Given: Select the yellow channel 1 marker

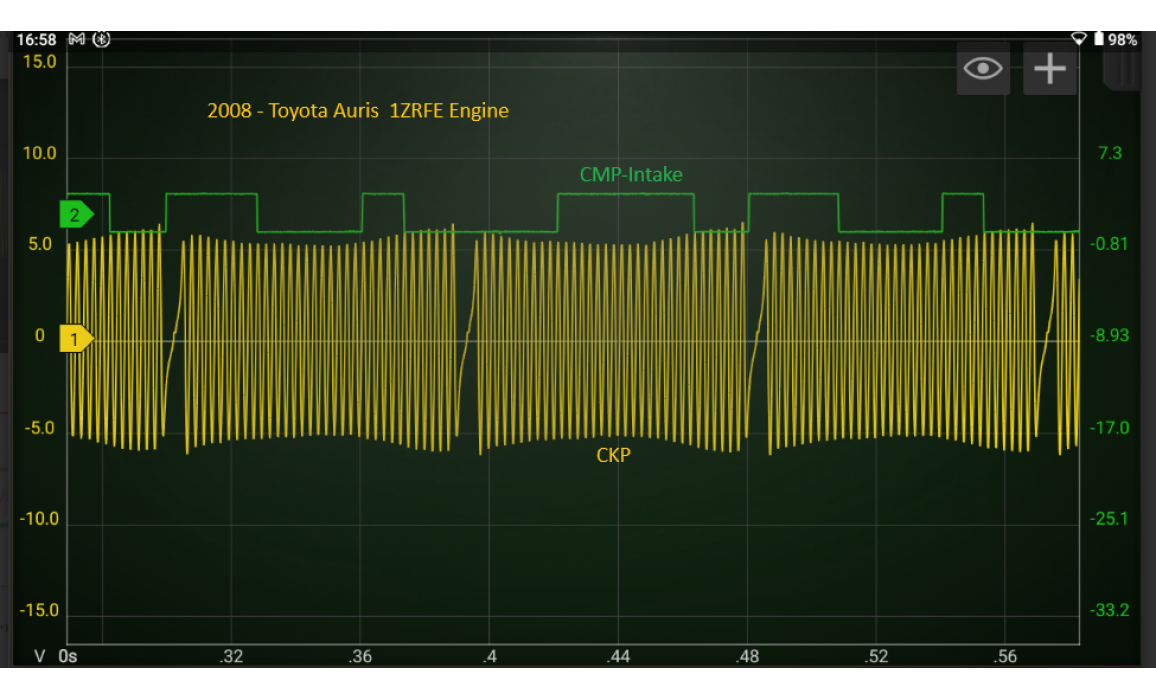Looking at the screenshot, I should coord(75,339).
